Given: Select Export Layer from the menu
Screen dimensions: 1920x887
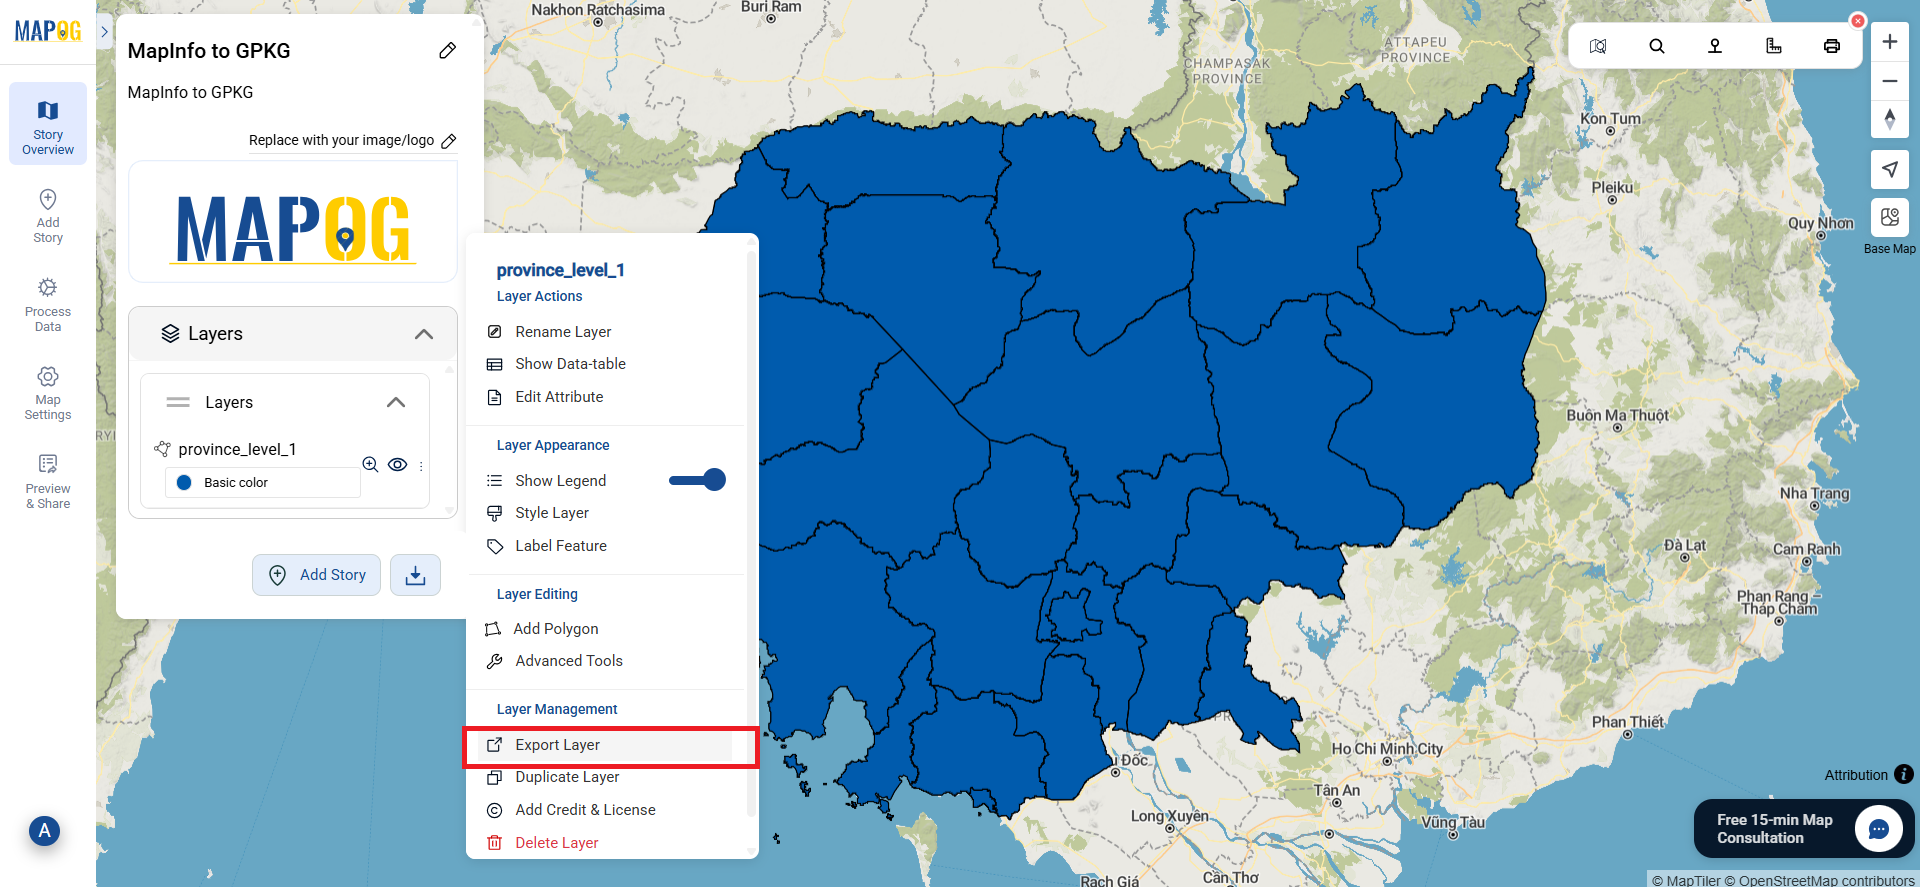Looking at the screenshot, I should (x=557, y=745).
